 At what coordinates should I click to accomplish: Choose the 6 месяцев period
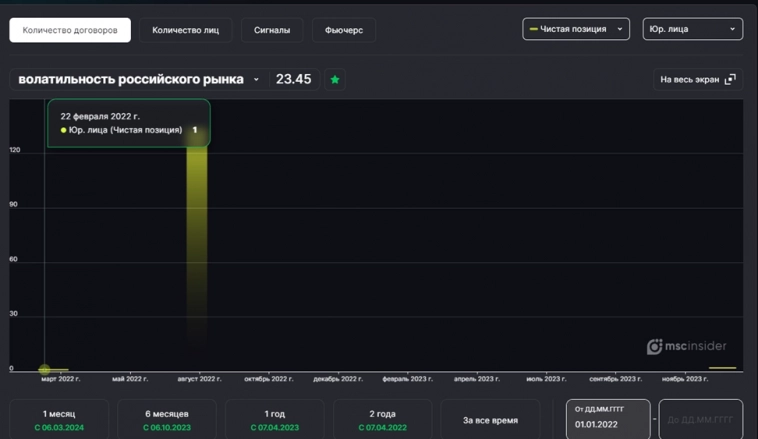click(x=167, y=420)
